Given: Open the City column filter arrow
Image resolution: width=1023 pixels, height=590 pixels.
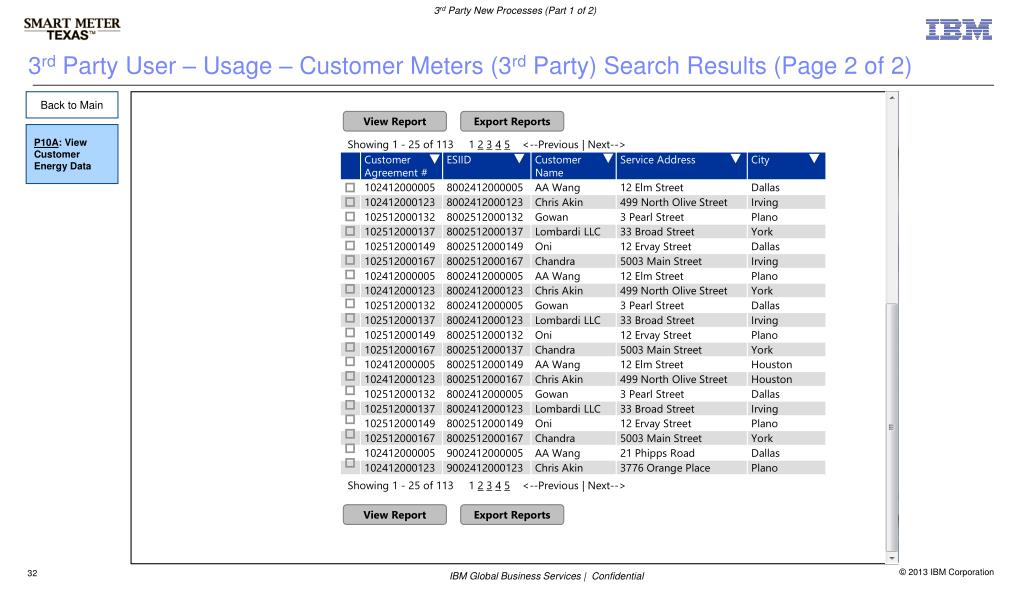Looking at the screenshot, I should [x=814, y=159].
